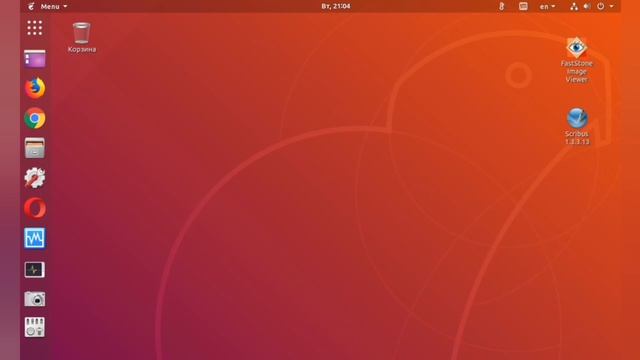The height and width of the screenshot is (360, 640).
Task: Expand system menu arrow beside power icon
Action: (611, 7)
